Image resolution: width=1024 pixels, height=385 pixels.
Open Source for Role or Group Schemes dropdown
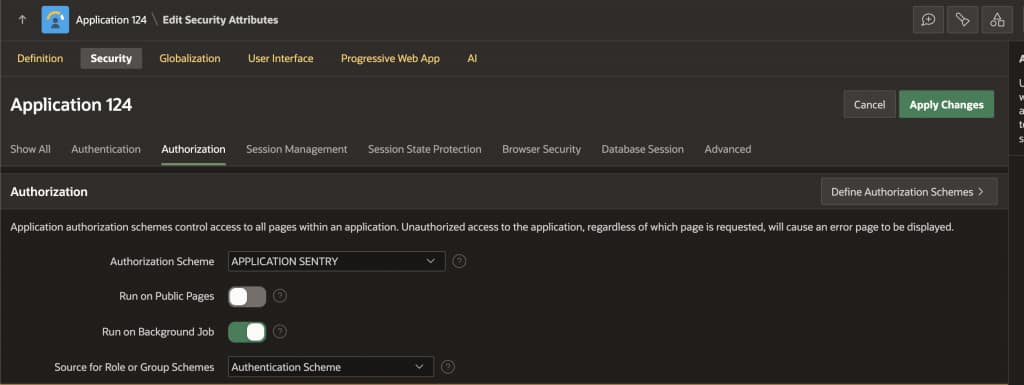330,367
